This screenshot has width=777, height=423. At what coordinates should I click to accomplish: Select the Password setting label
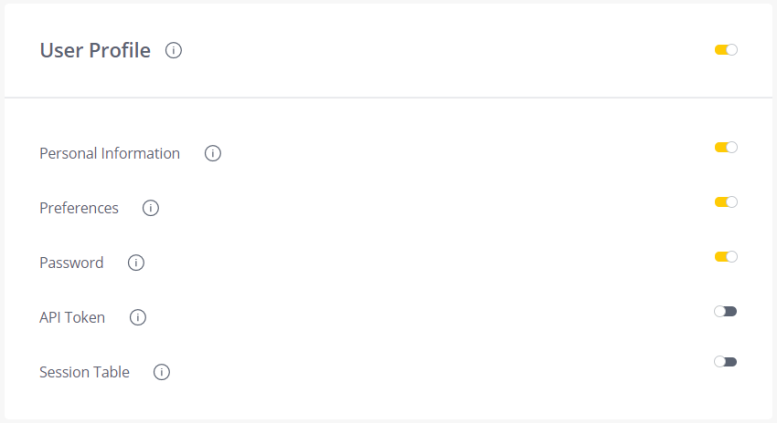click(71, 263)
